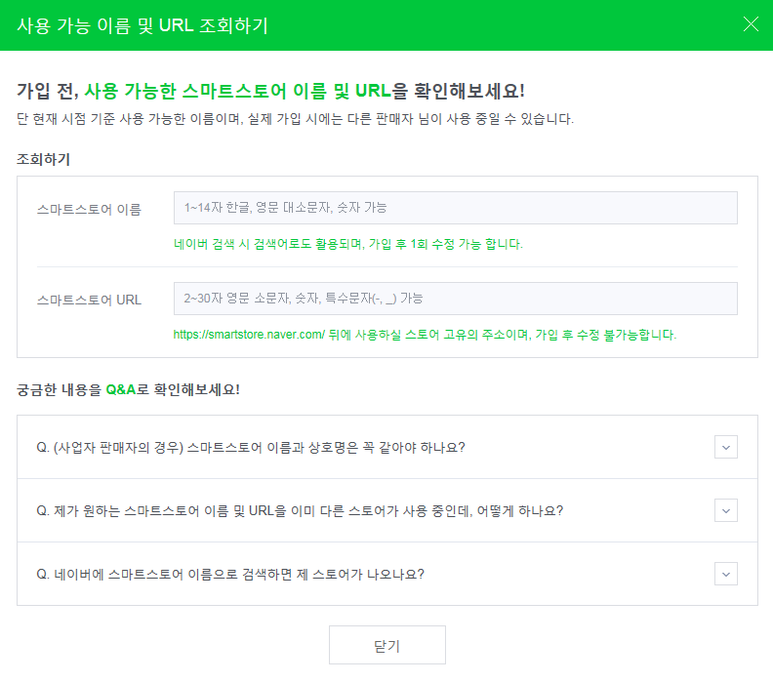773x682 pixels.
Task: Click the 닫기 button
Action: click(387, 645)
